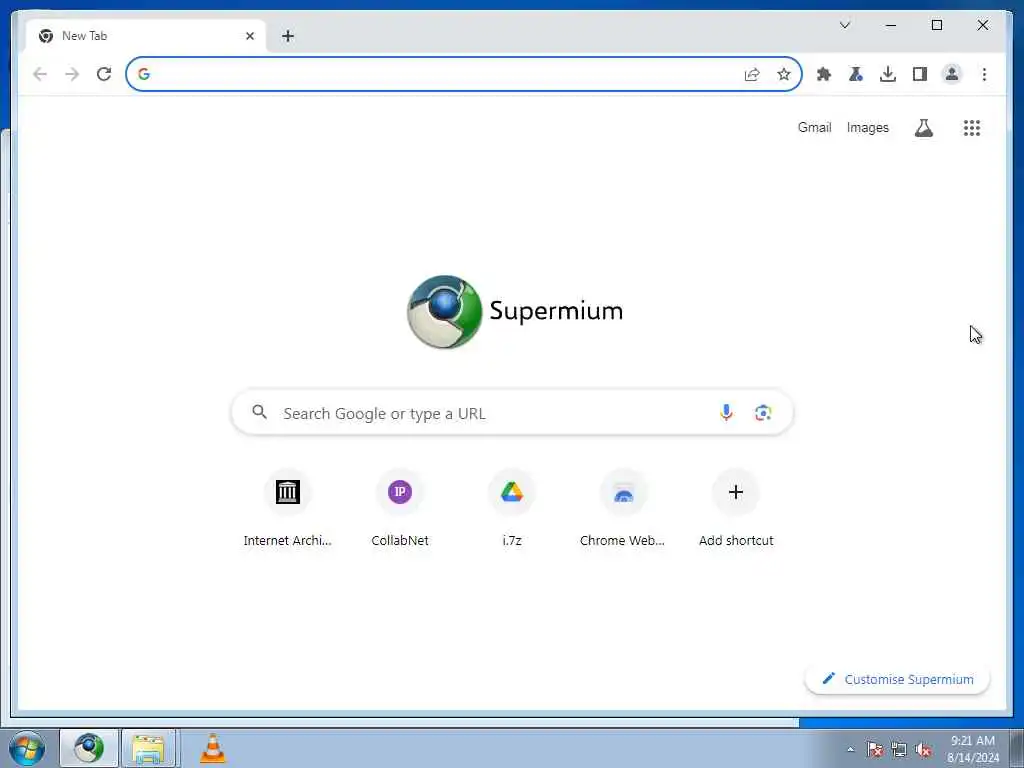Open the Images link
1024x768 pixels.
867,127
